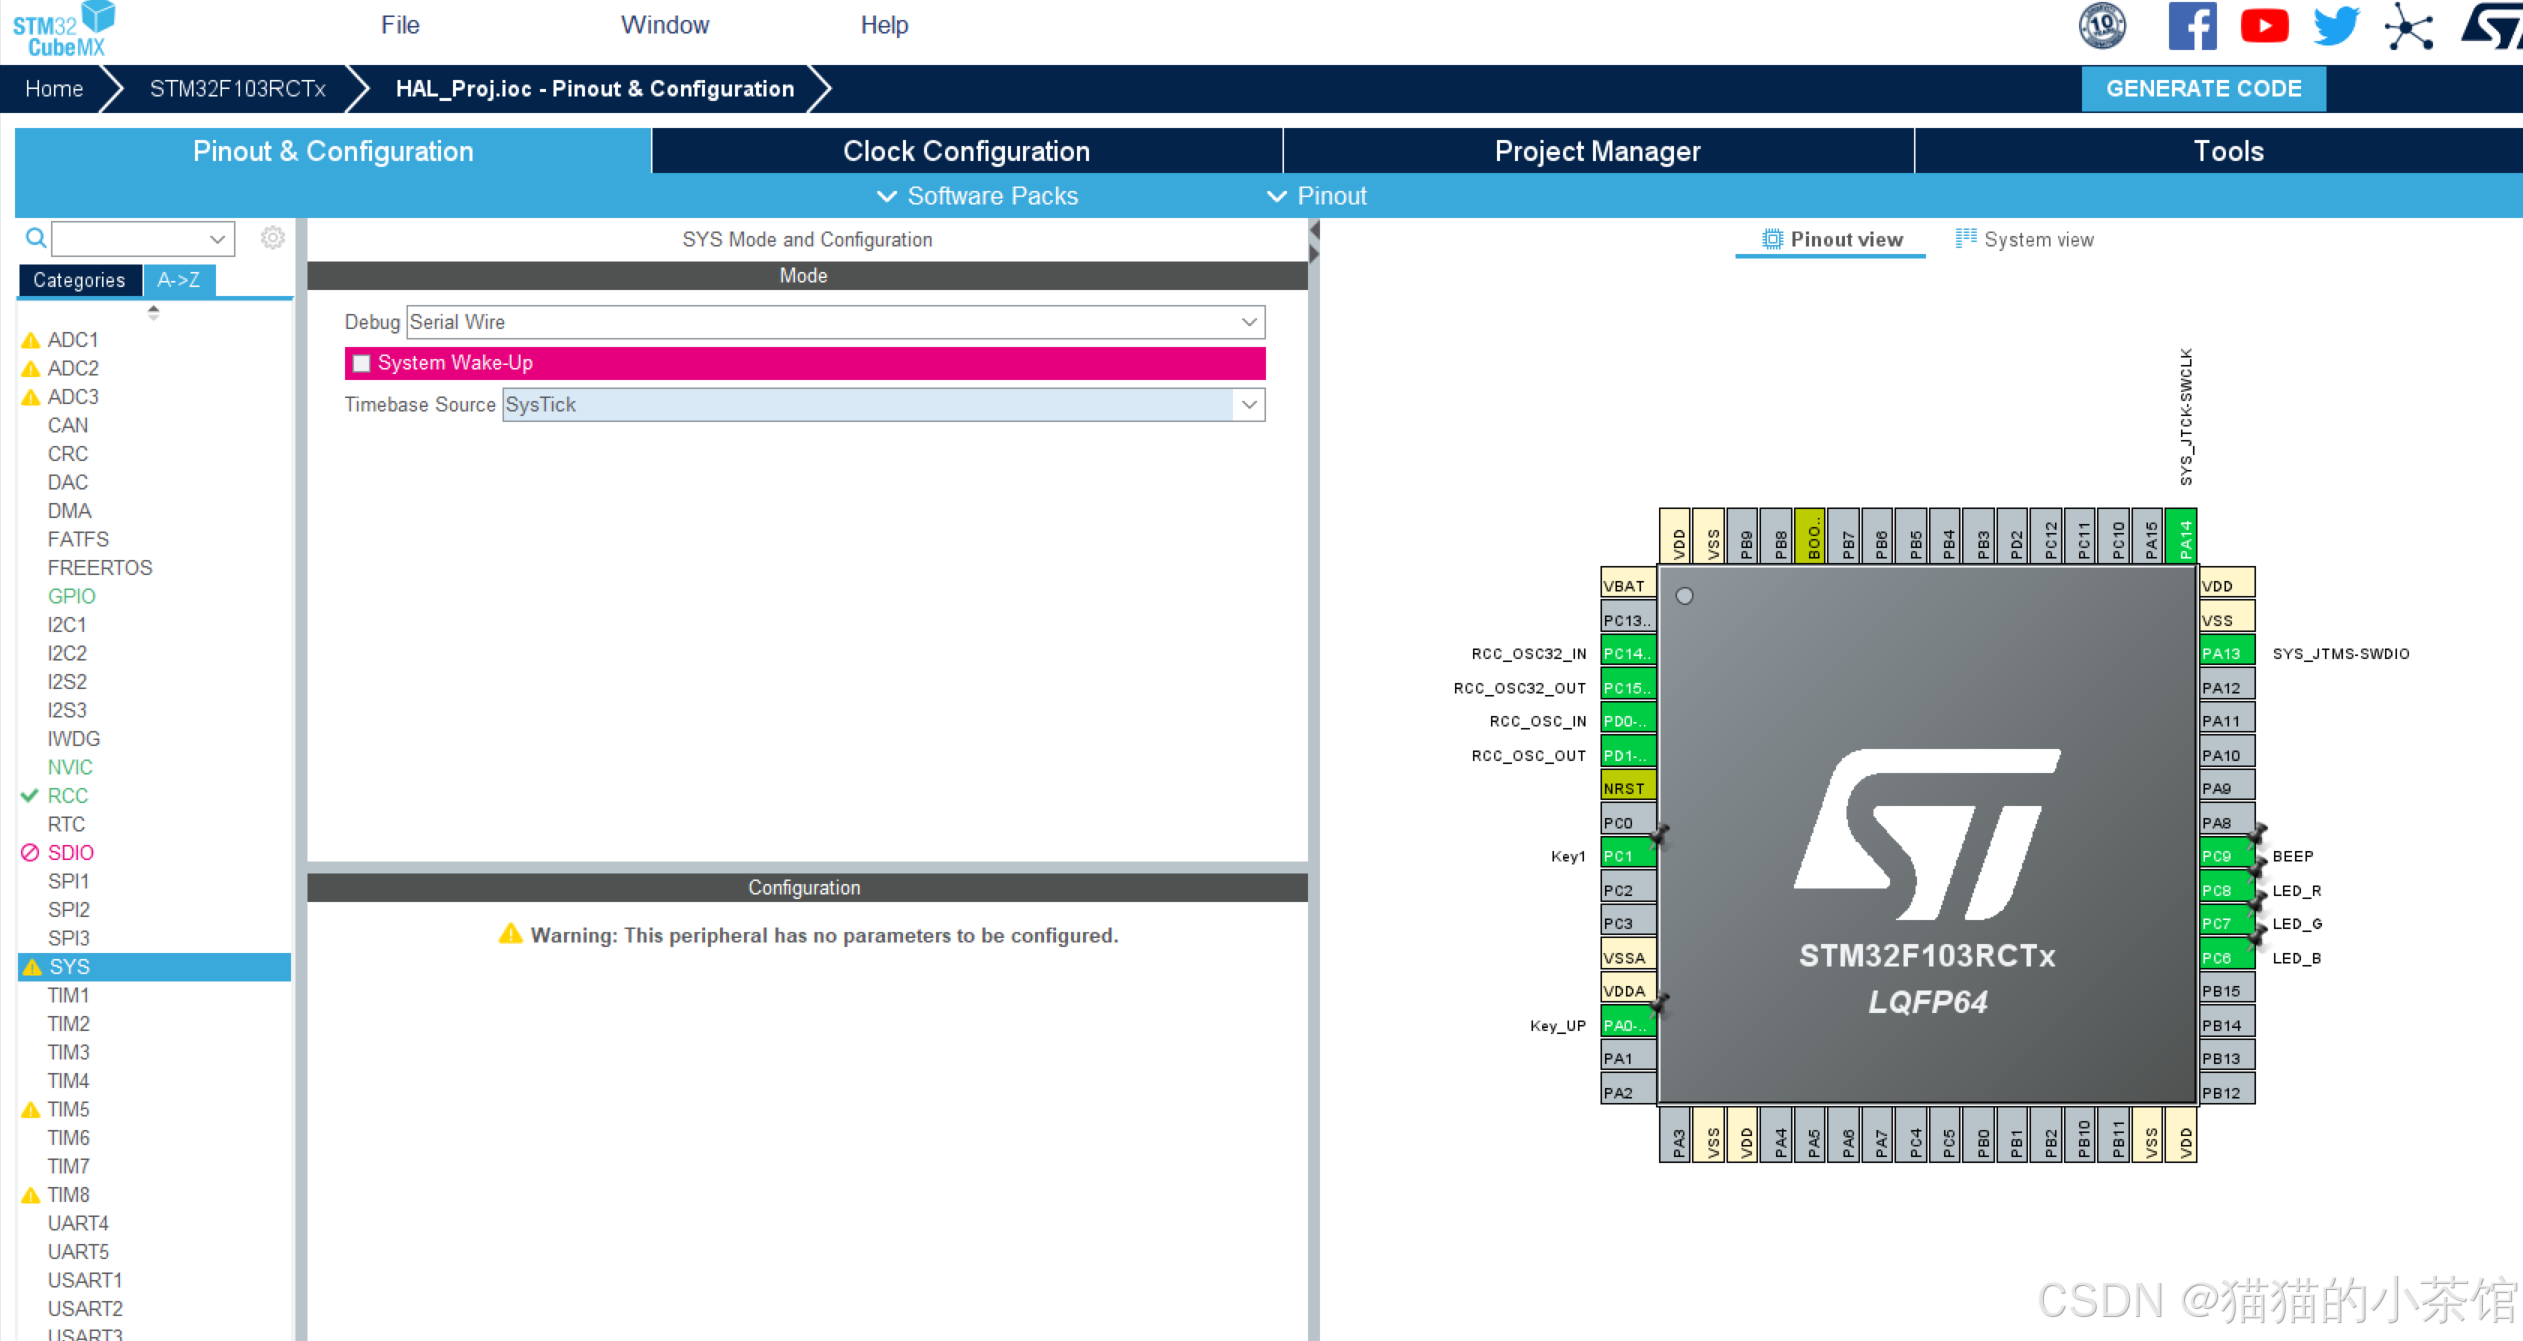Click the TIM5 warning icon
The height and width of the screenshot is (1341, 2523).
pyautogui.click(x=31, y=1110)
